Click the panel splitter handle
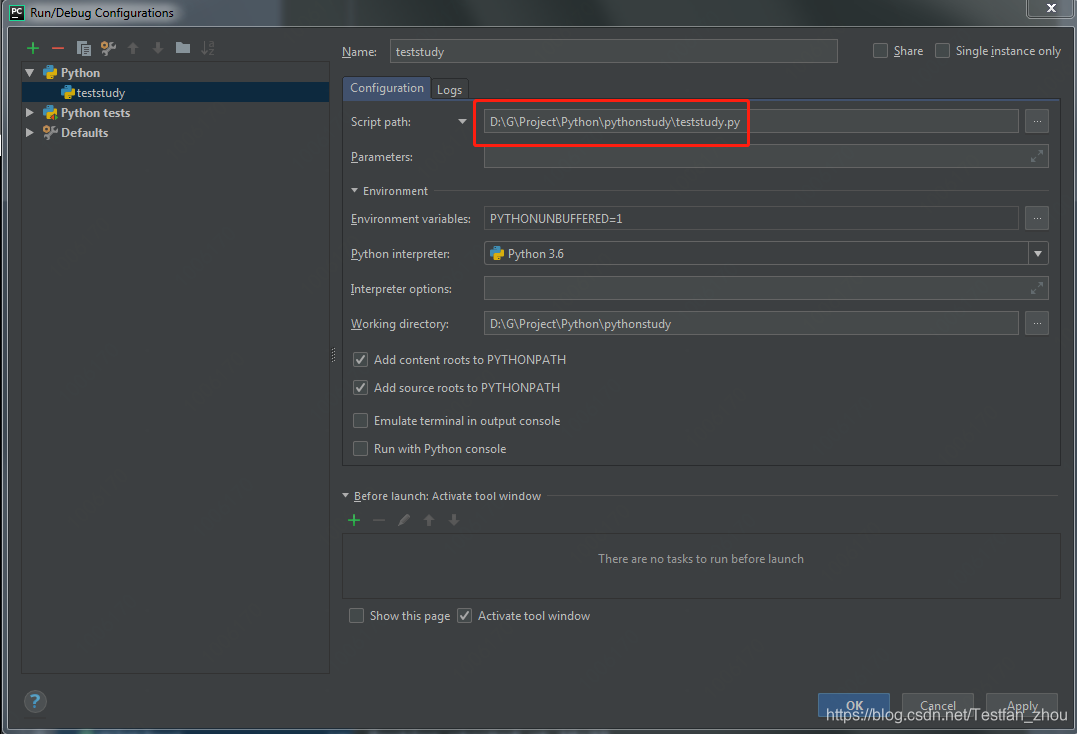Viewport: 1077px width, 734px height. coord(334,355)
